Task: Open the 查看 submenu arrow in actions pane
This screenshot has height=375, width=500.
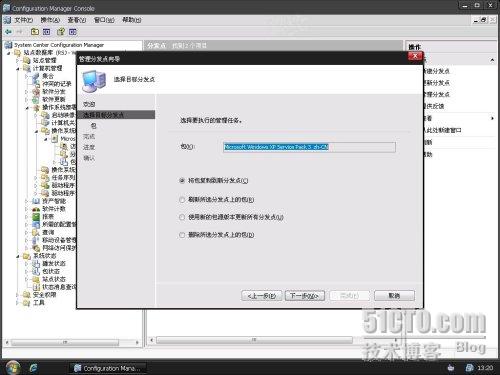Action: pos(492,118)
